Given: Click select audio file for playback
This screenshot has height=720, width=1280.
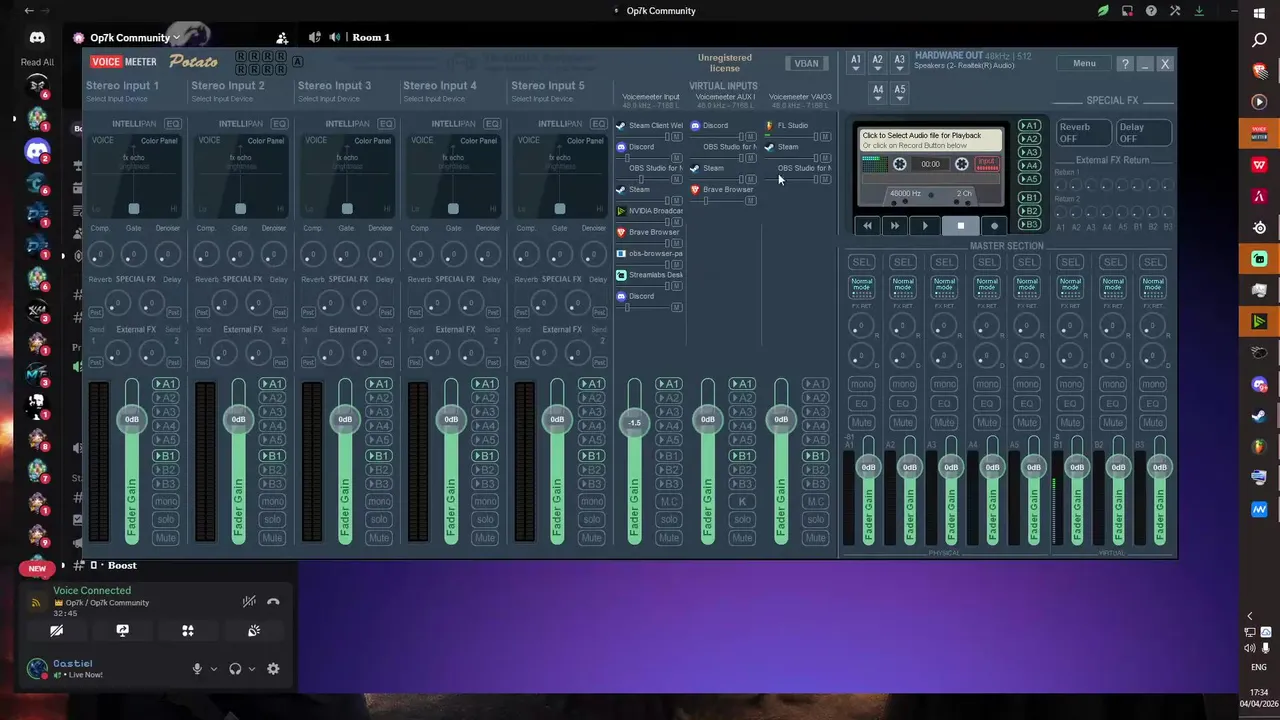Looking at the screenshot, I should pyautogui.click(x=930, y=140).
